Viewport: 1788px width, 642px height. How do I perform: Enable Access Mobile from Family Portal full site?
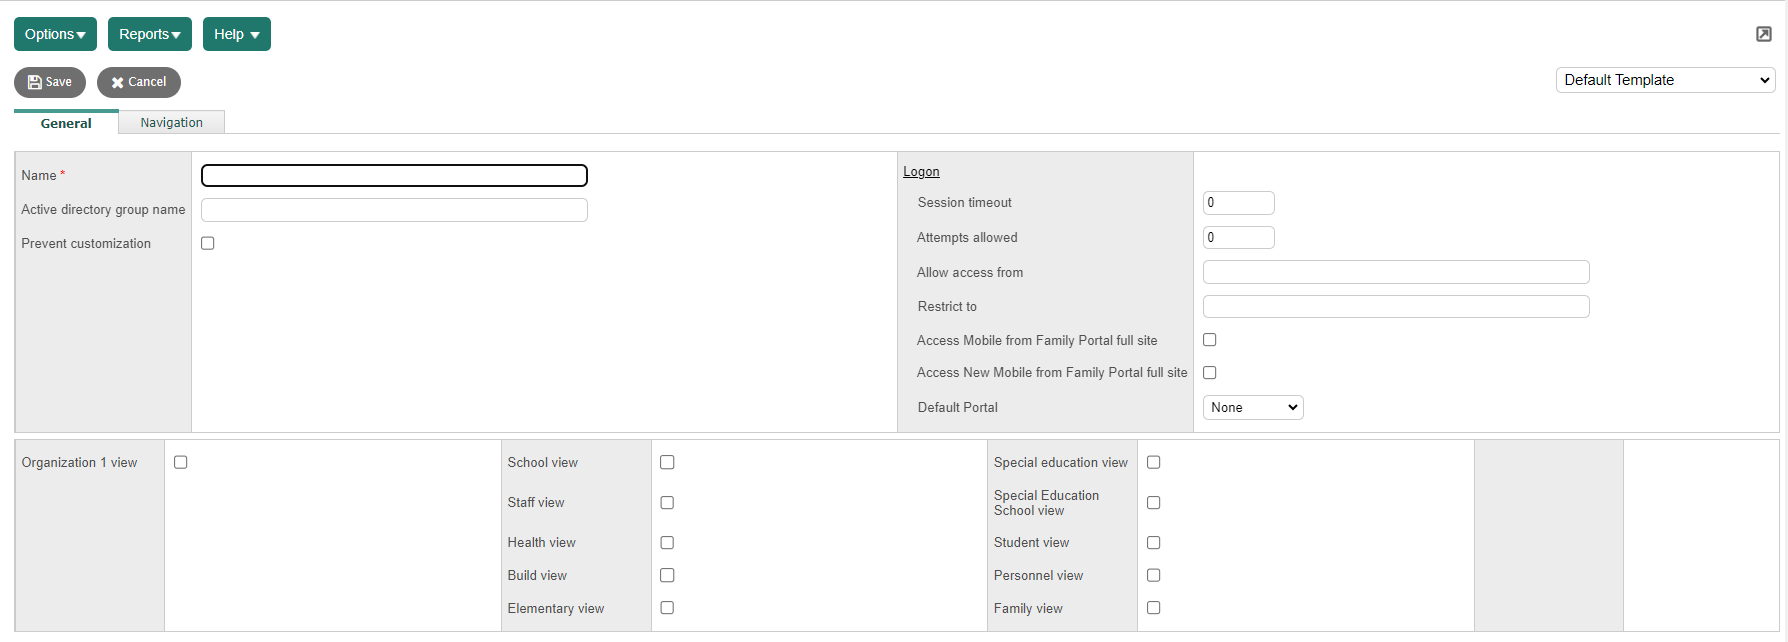coord(1210,340)
